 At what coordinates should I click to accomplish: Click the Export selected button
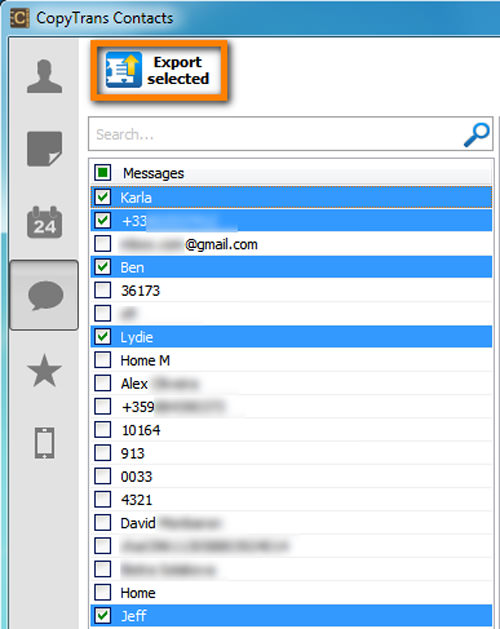pyautogui.click(x=159, y=70)
